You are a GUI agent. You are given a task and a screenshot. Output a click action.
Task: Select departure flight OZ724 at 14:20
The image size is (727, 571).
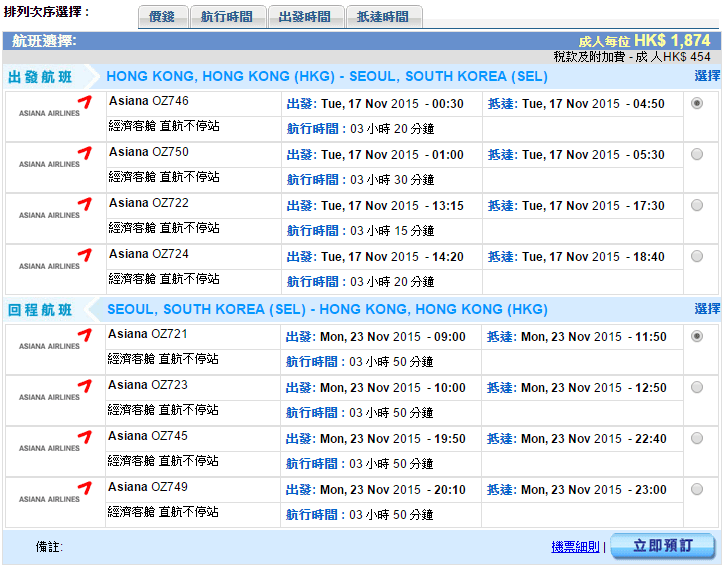pyautogui.click(x=696, y=256)
